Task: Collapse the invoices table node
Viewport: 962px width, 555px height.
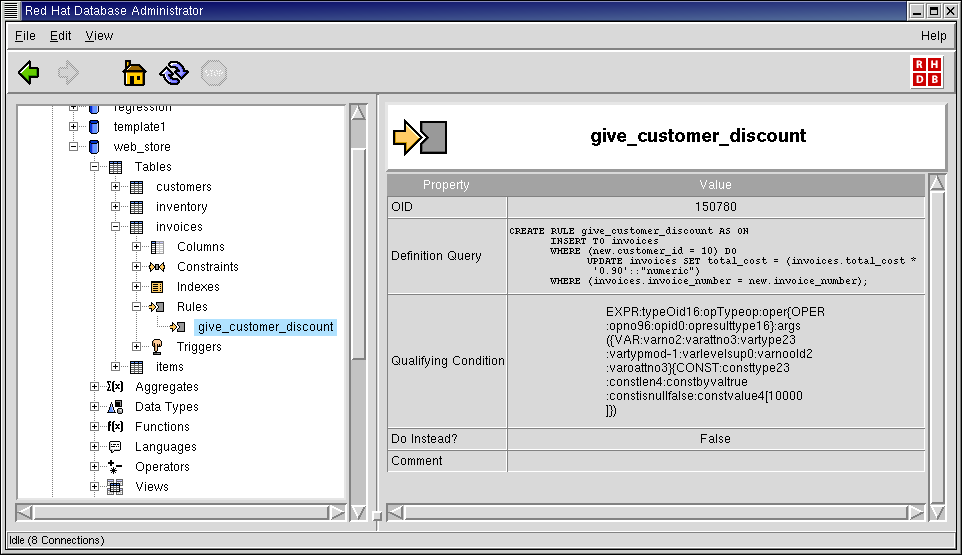Action: click(x=115, y=227)
